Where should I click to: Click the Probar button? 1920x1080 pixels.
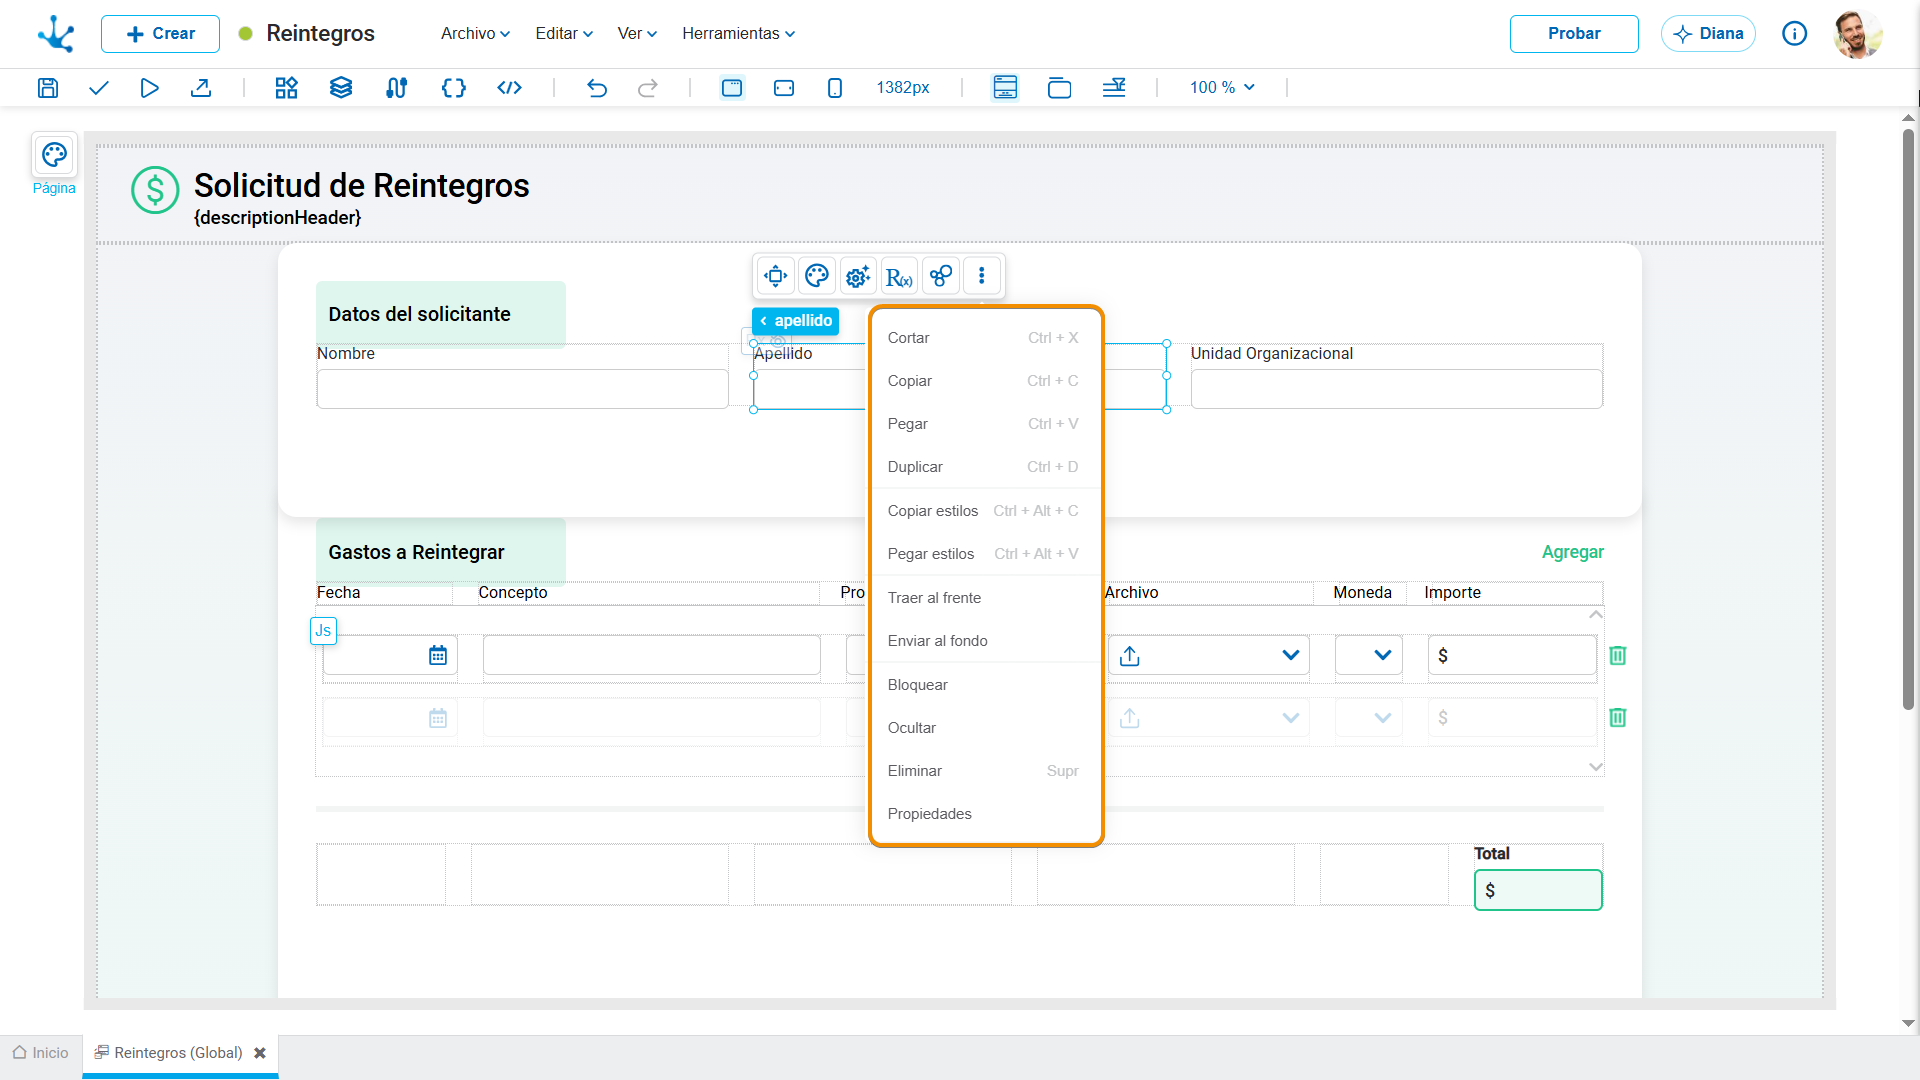[1574, 34]
